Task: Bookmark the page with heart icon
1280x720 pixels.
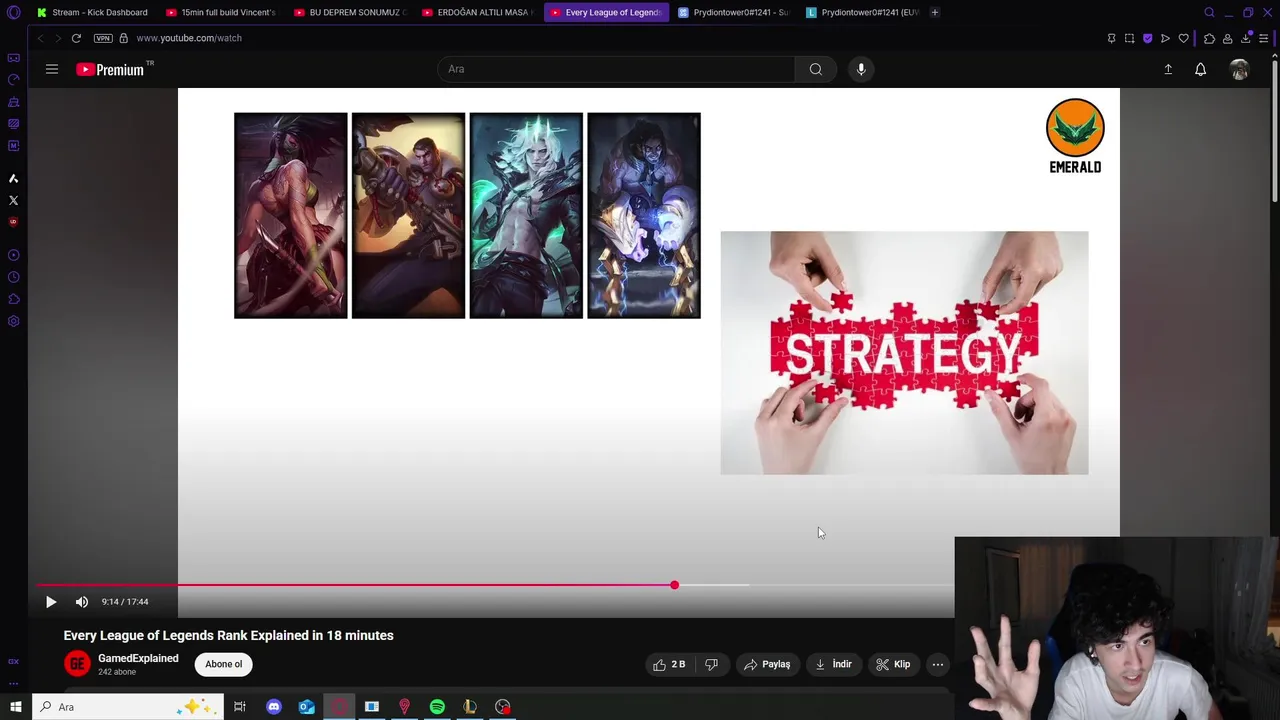Action: tap(1183, 38)
